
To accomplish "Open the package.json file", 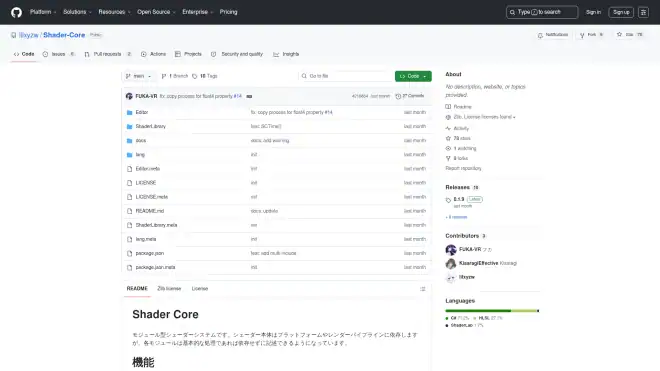I will (x=149, y=254).
